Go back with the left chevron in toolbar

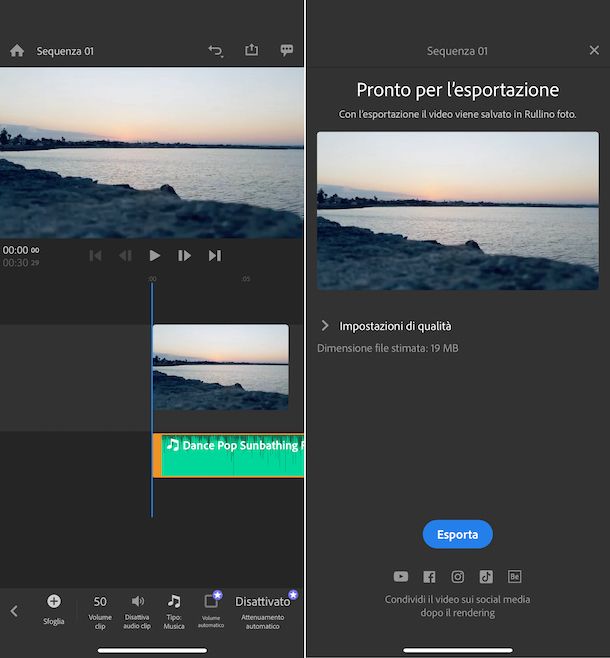point(14,611)
